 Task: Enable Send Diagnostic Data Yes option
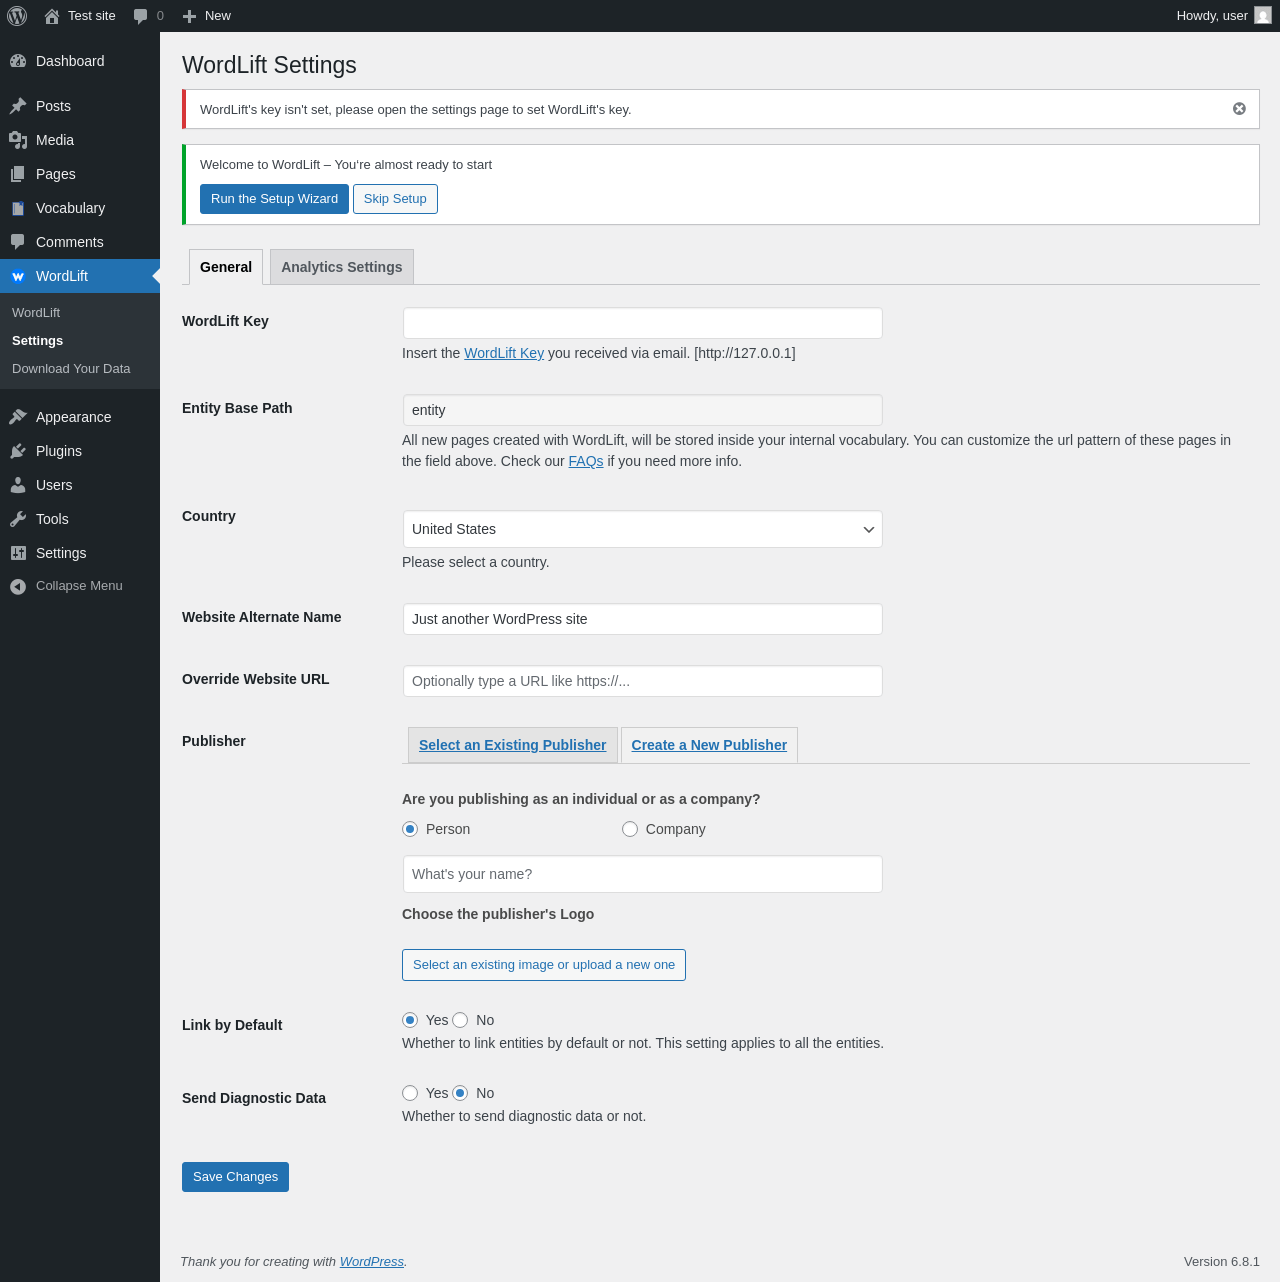coord(410,1093)
